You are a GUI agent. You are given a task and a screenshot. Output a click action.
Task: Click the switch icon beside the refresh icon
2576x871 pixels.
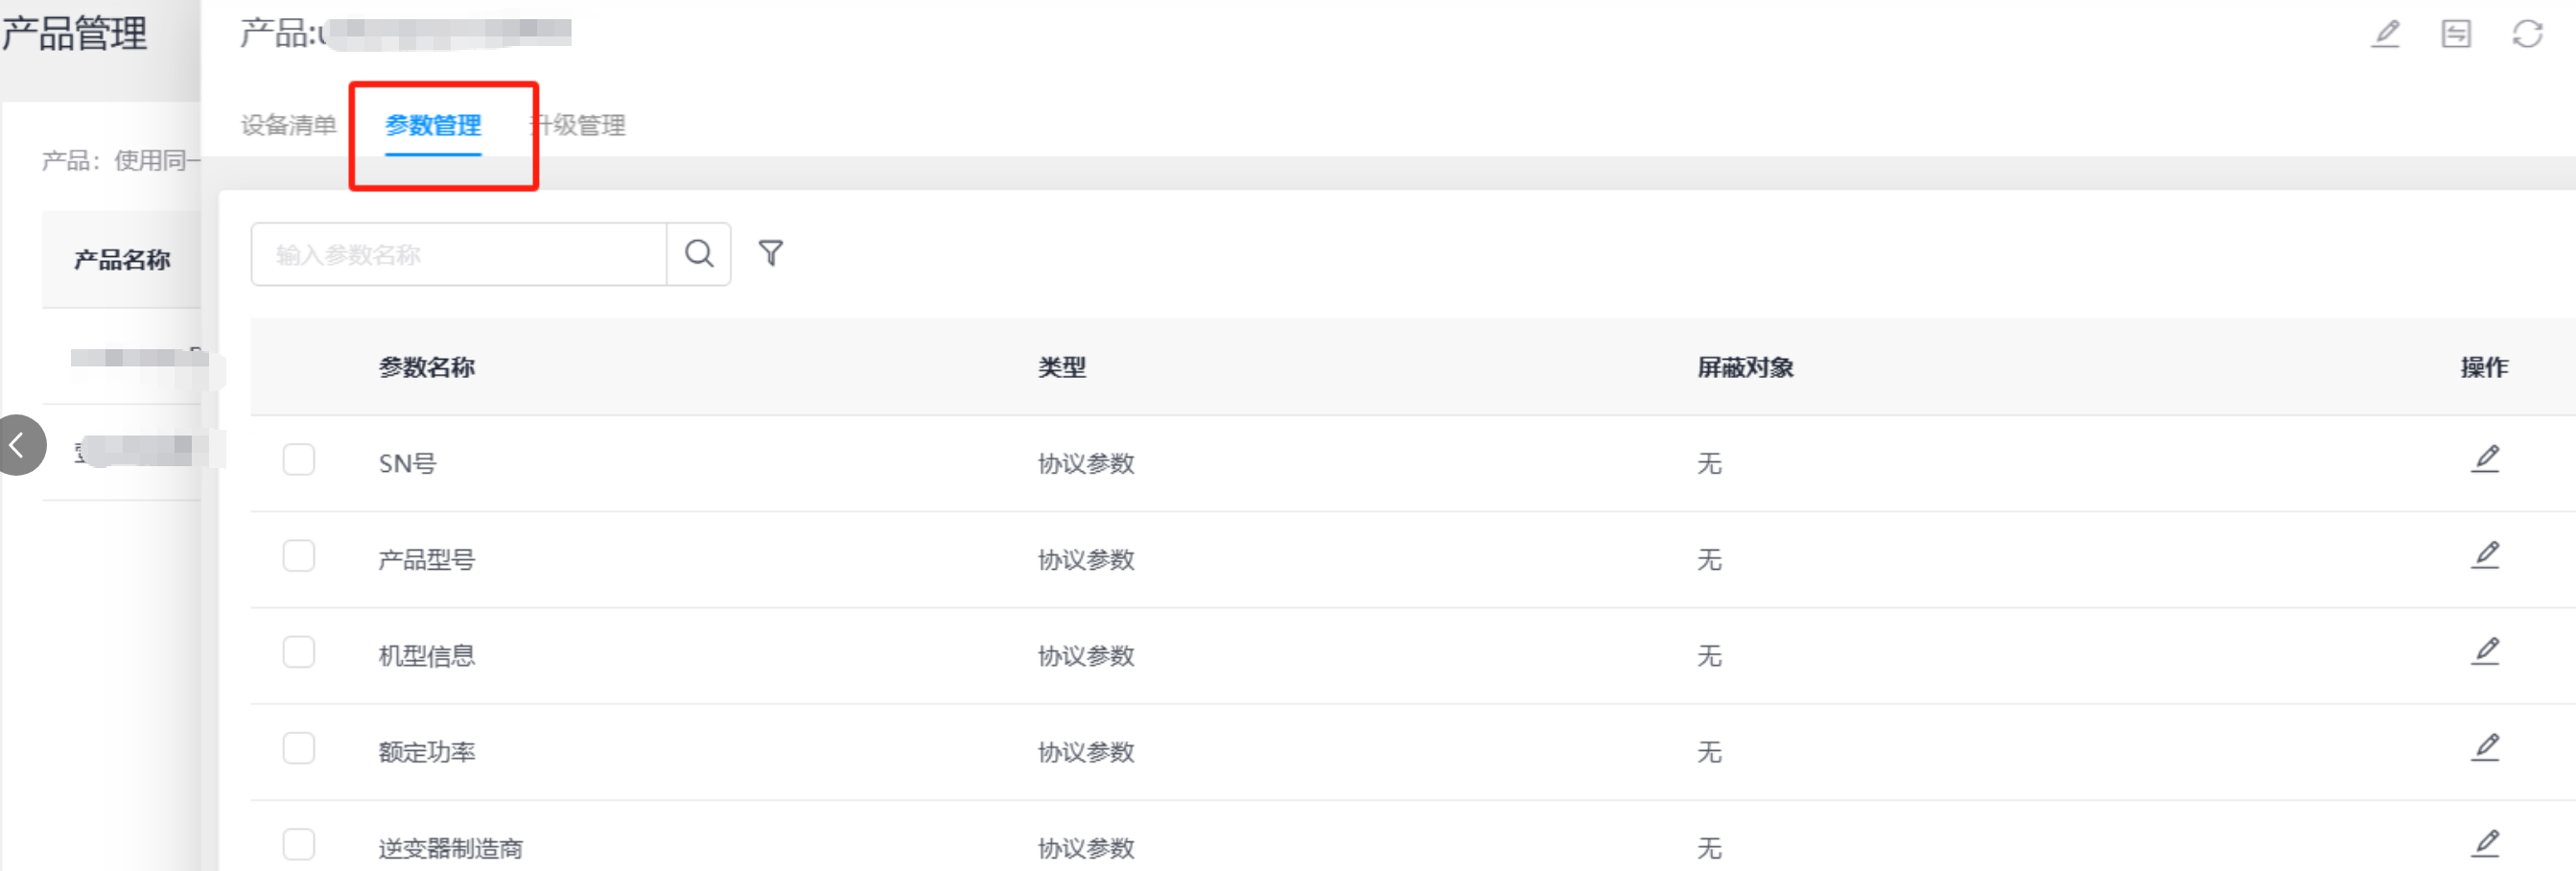point(2456,34)
